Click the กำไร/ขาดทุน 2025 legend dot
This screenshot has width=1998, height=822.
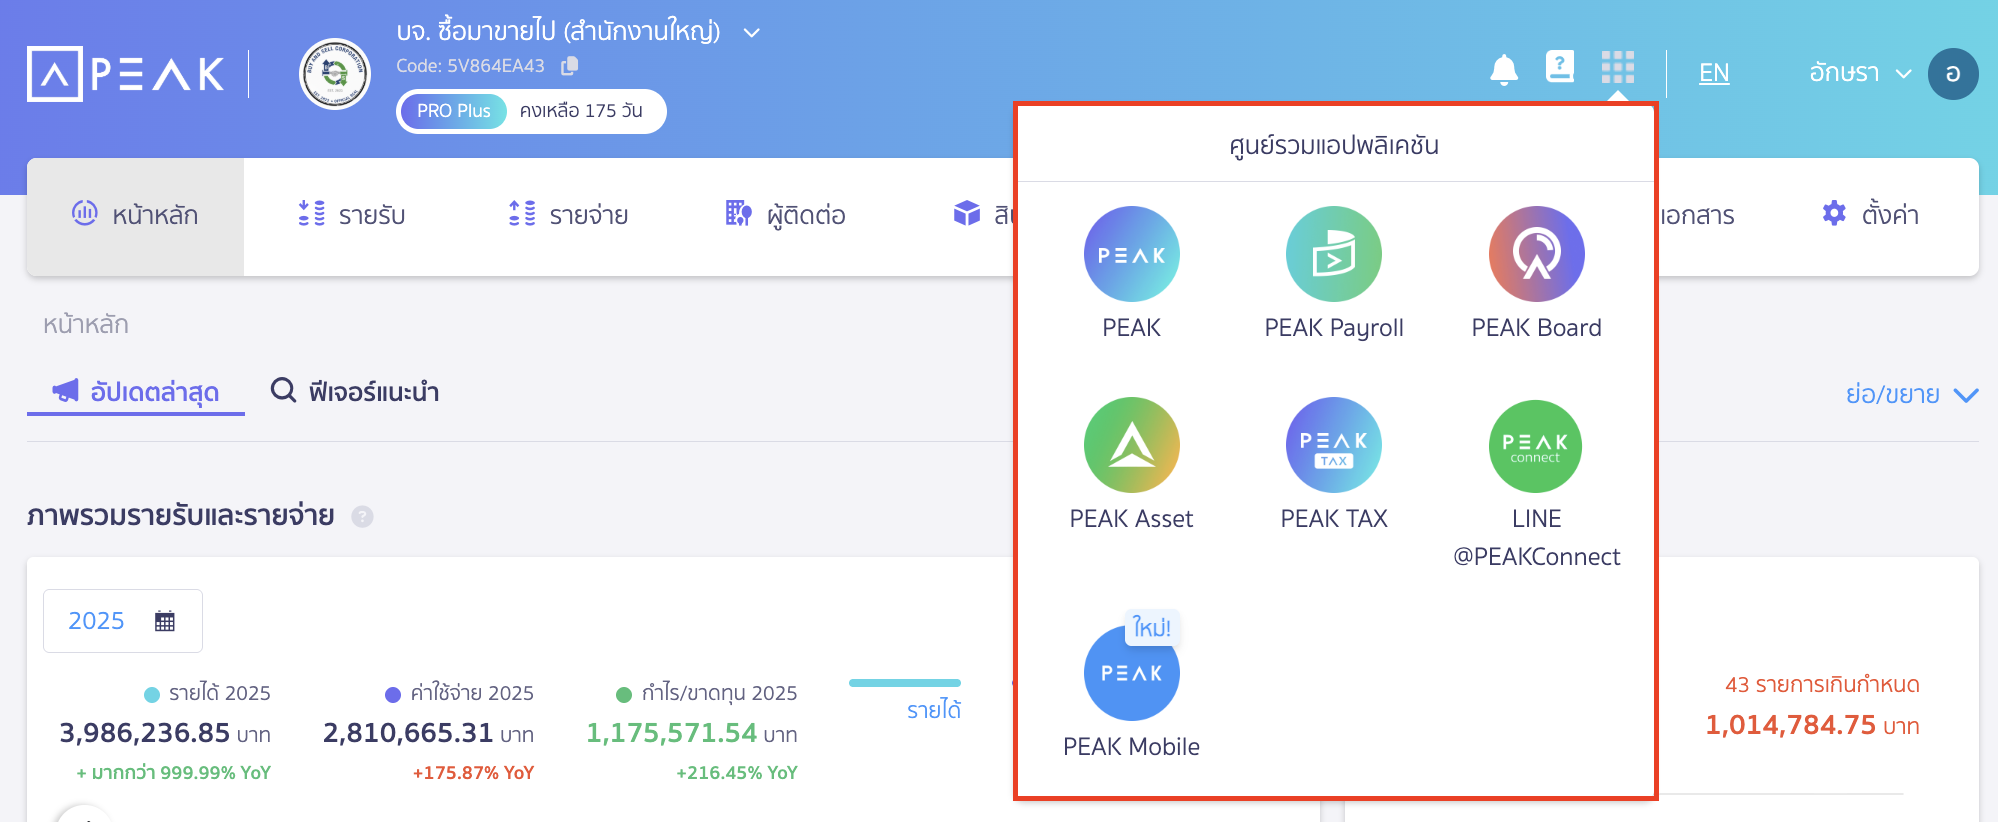pos(624,694)
